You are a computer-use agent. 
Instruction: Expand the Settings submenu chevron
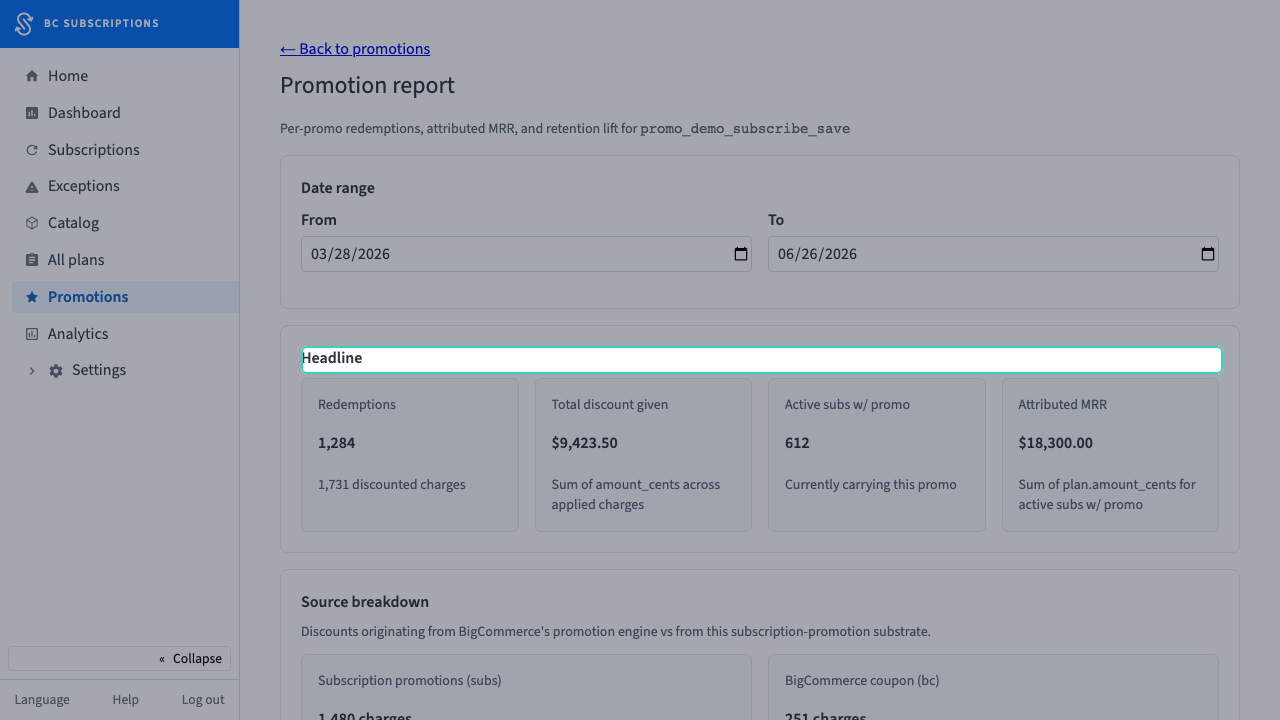(x=32, y=371)
